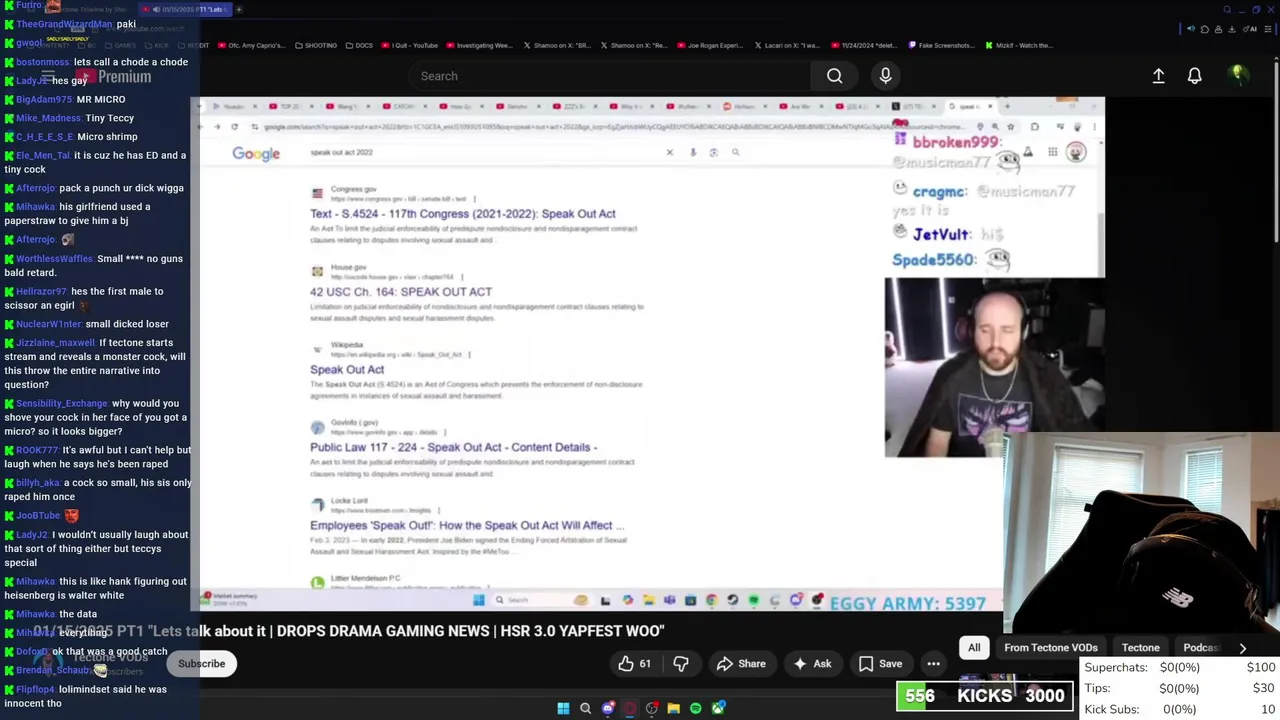This screenshot has width=1280, height=720.
Task: Click the JoobTube chat username
Action: tap(38, 516)
